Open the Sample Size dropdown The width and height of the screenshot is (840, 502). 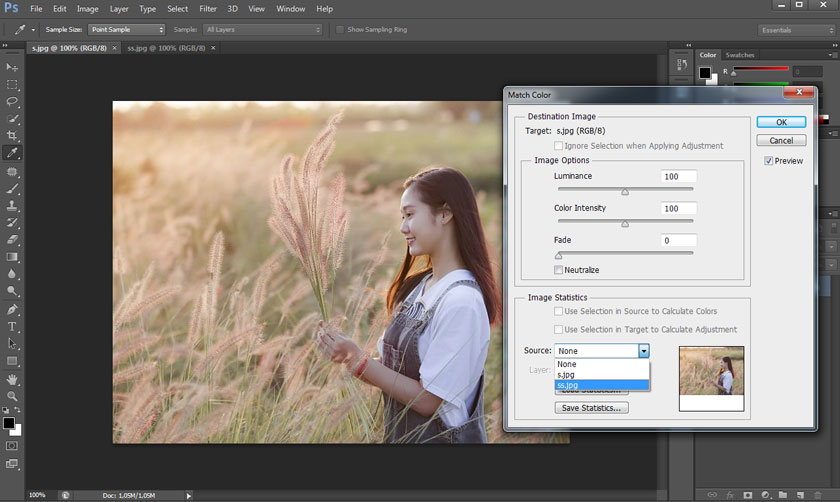126,30
